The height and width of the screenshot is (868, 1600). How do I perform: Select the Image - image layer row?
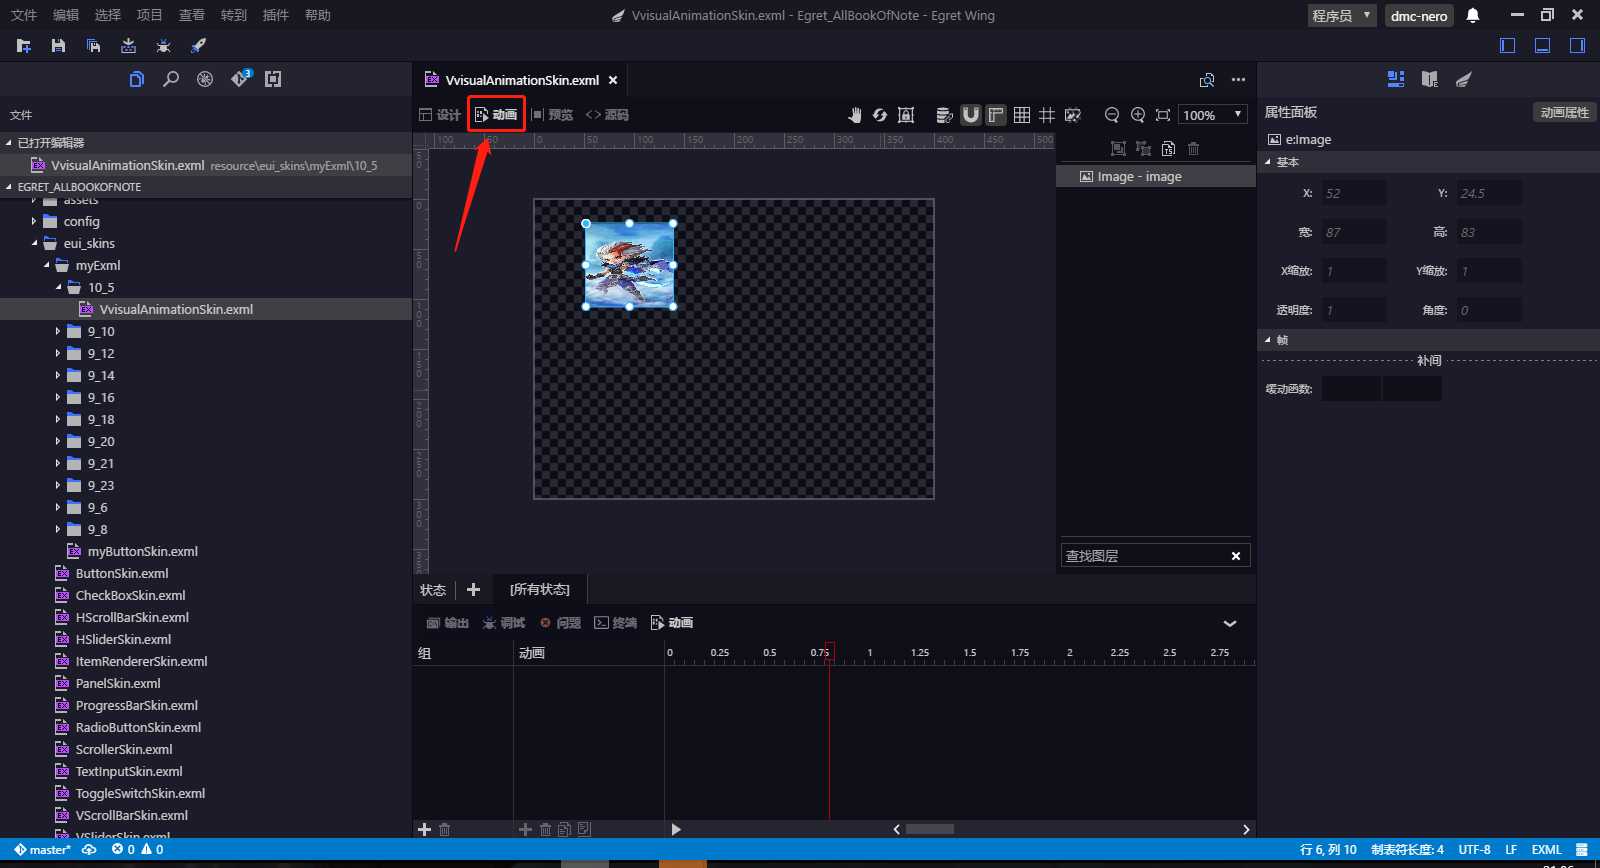1156,176
